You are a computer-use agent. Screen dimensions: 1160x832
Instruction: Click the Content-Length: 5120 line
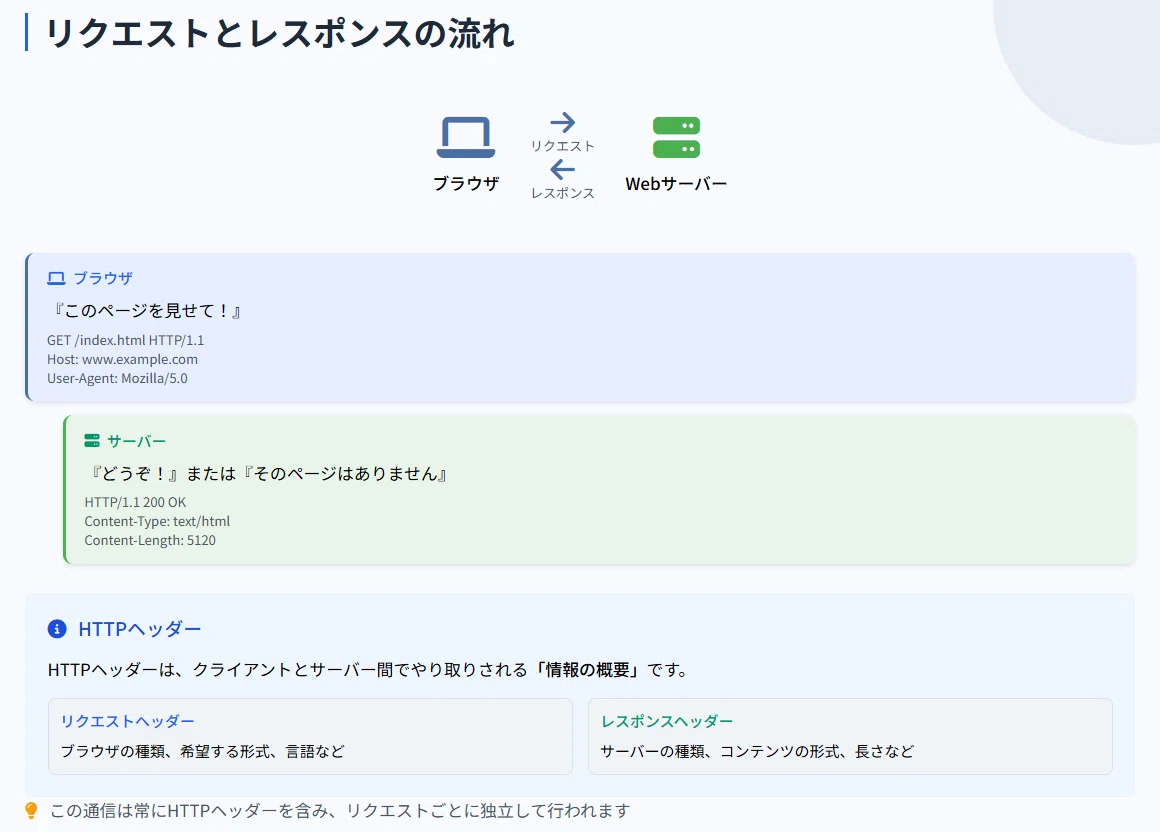point(150,541)
